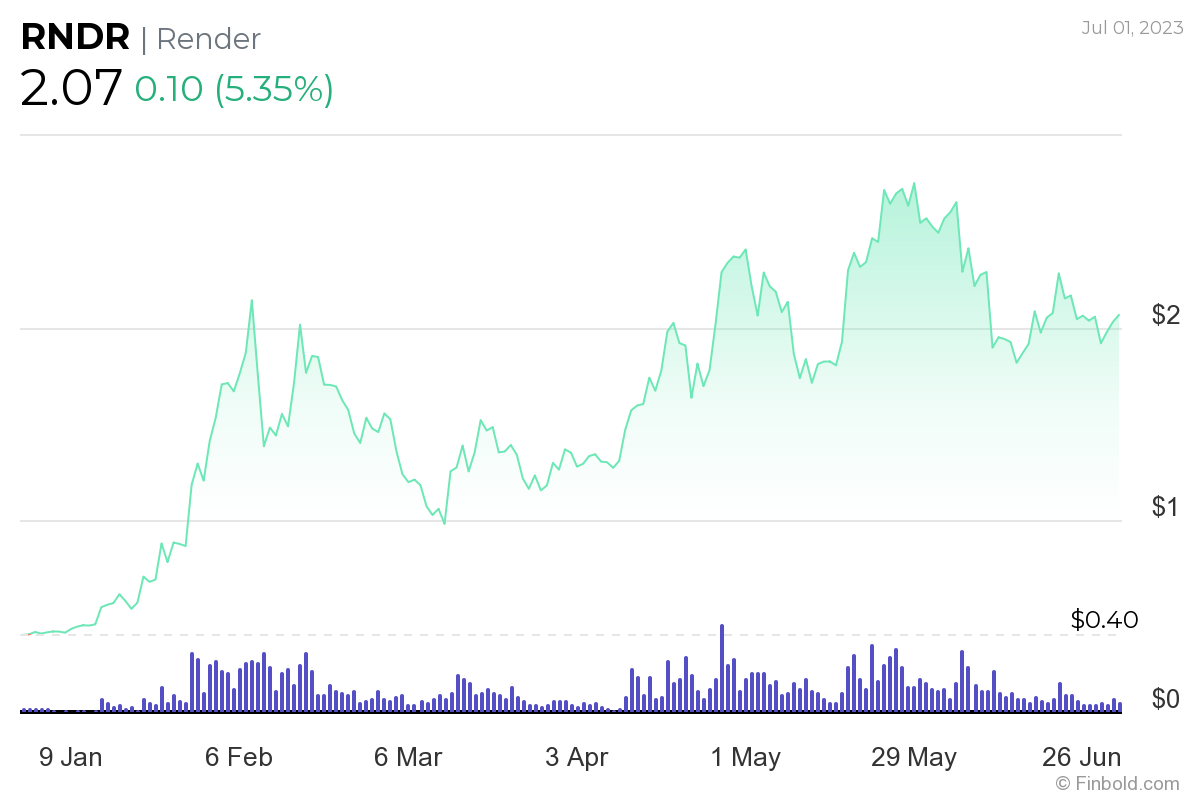The image size is (1200, 800).
Task: Click the 6 Feb date label
Action: [238, 757]
